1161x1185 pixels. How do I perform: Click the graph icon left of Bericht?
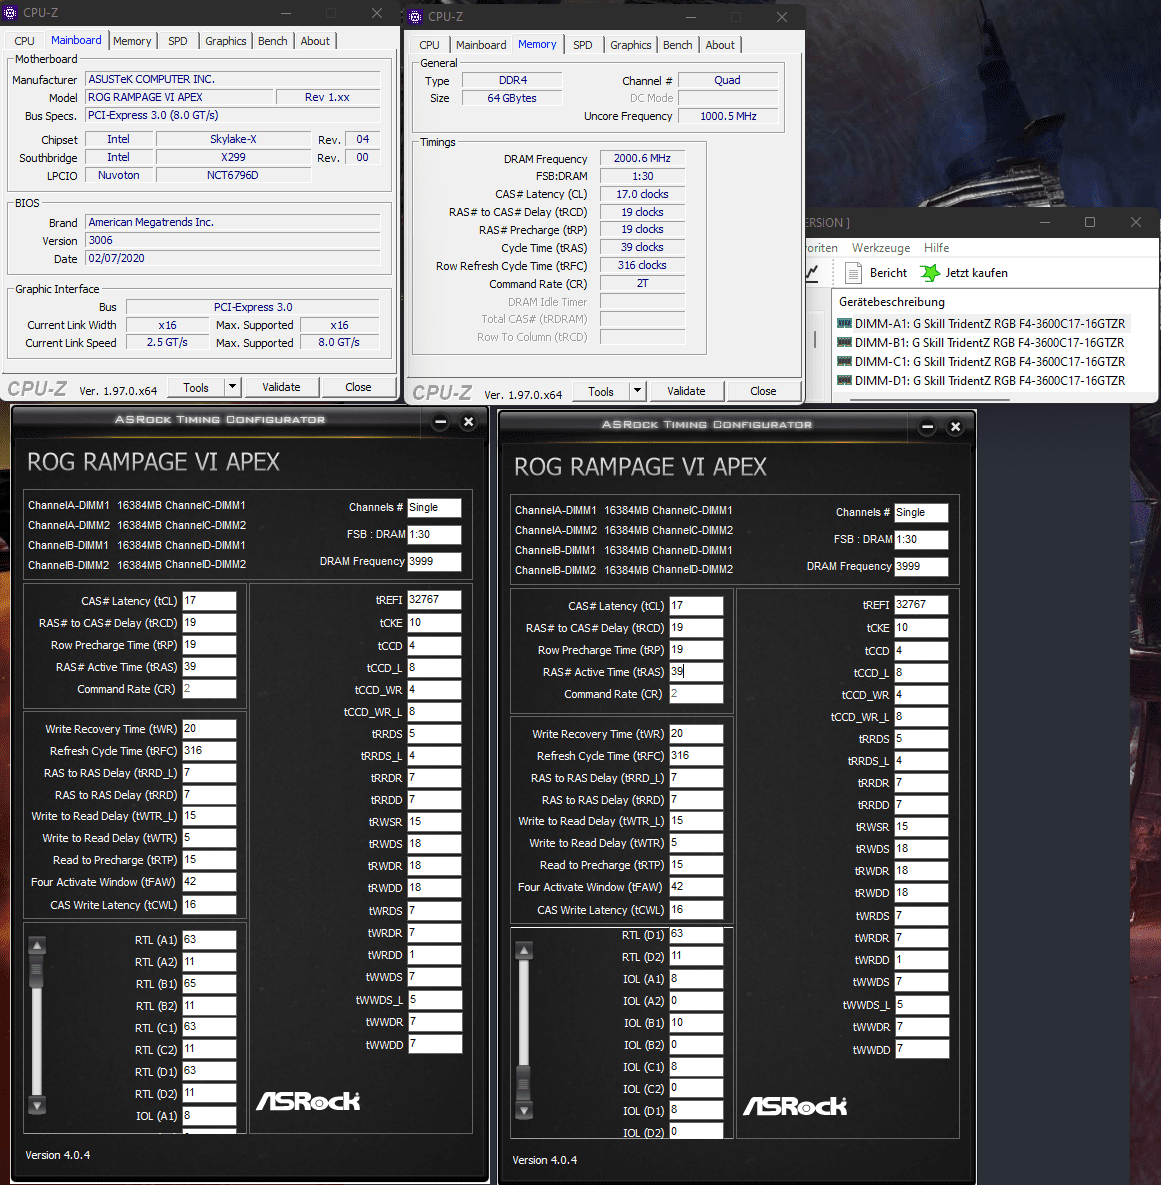(x=813, y=273)
